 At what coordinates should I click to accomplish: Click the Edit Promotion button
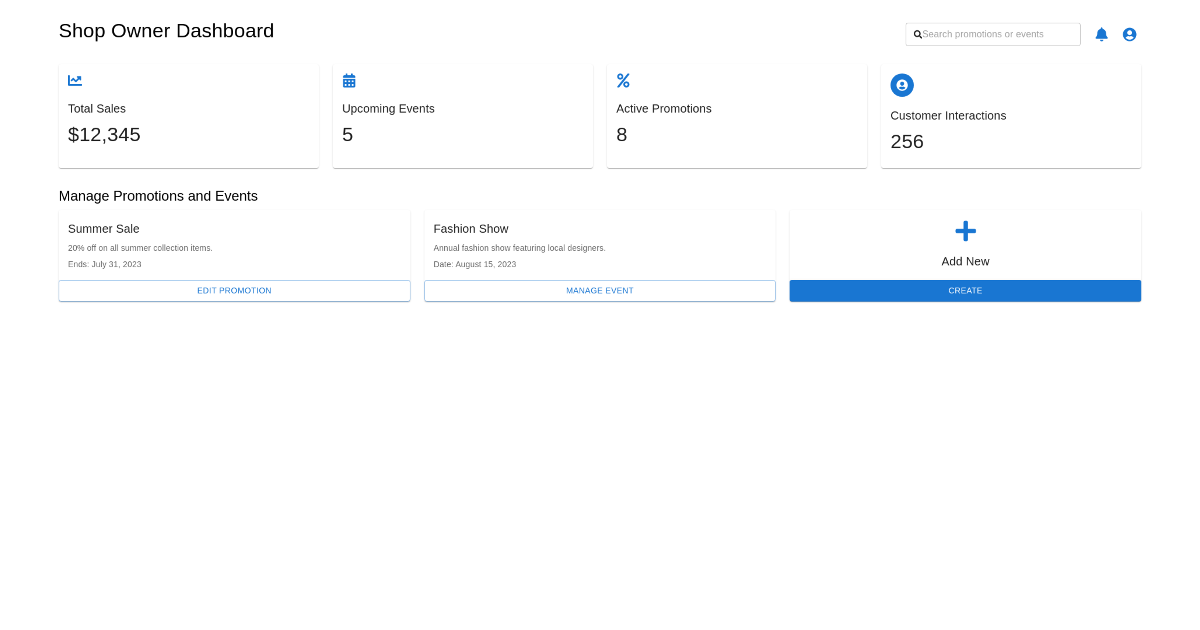[x=234, y=290]
